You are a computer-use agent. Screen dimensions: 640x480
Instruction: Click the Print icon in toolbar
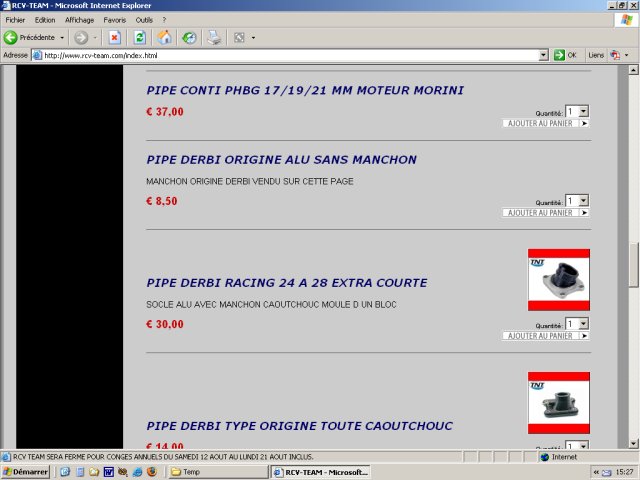click(214, 37)
